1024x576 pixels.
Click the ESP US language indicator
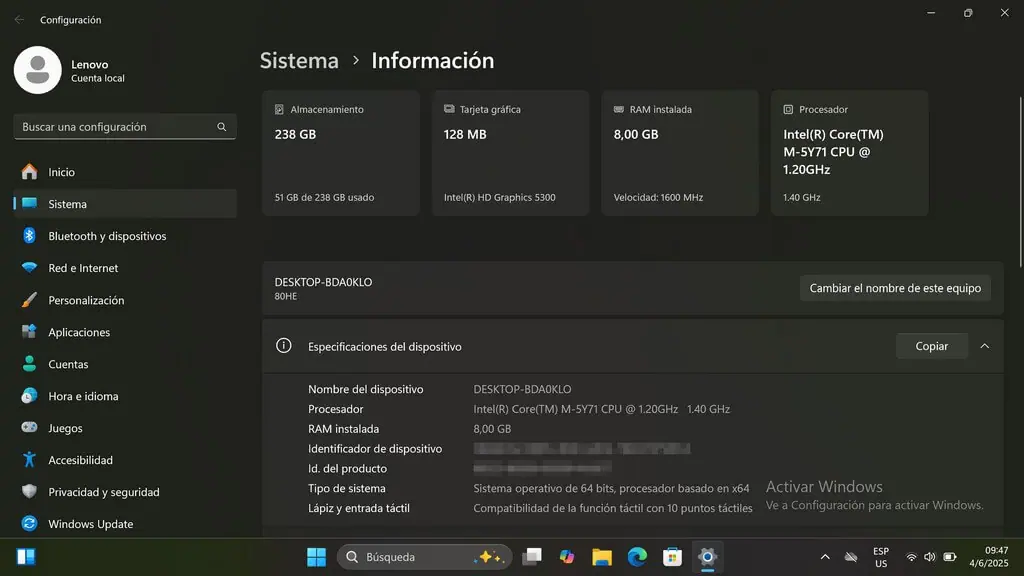point(881,557)
